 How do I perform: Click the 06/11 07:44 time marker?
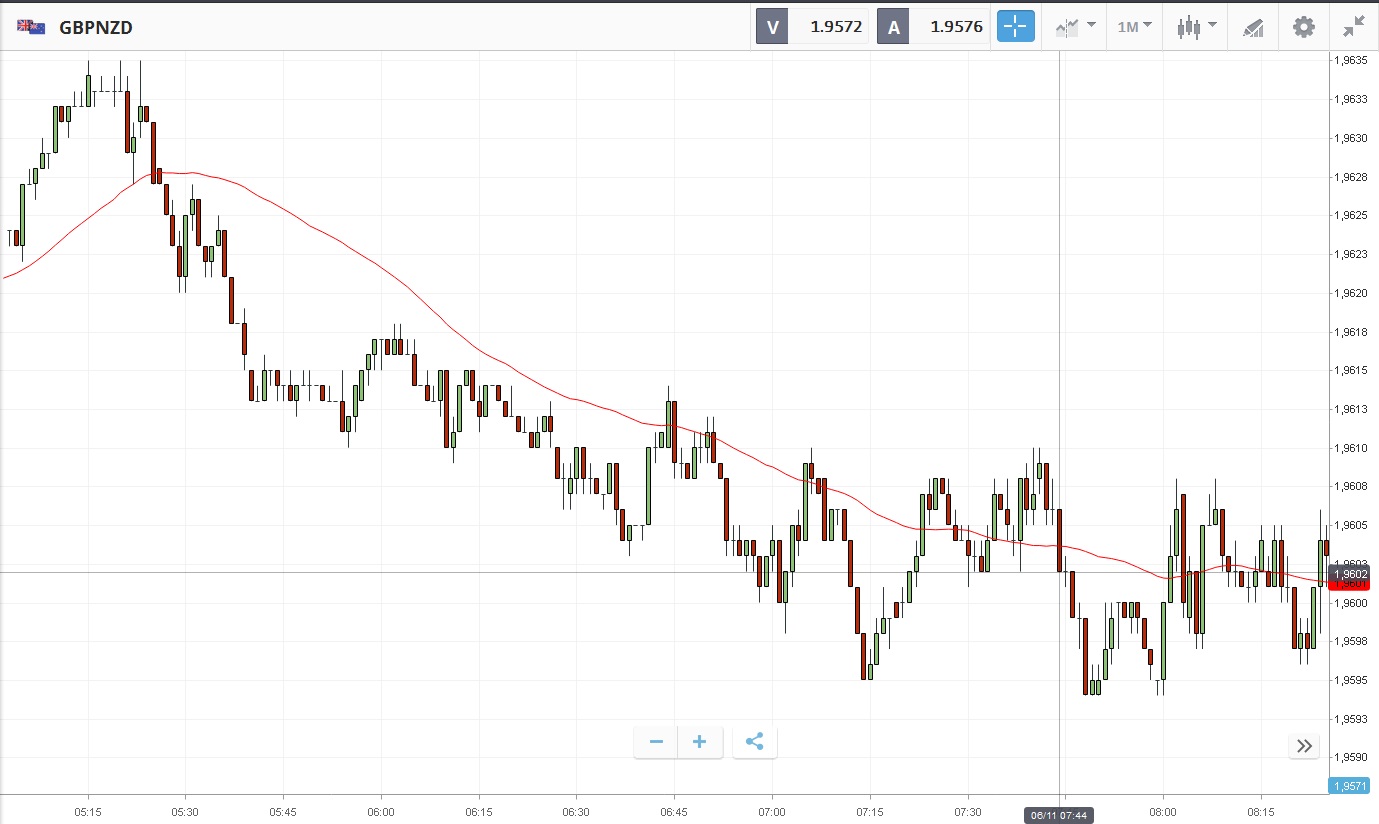[x=1059, y=816]
